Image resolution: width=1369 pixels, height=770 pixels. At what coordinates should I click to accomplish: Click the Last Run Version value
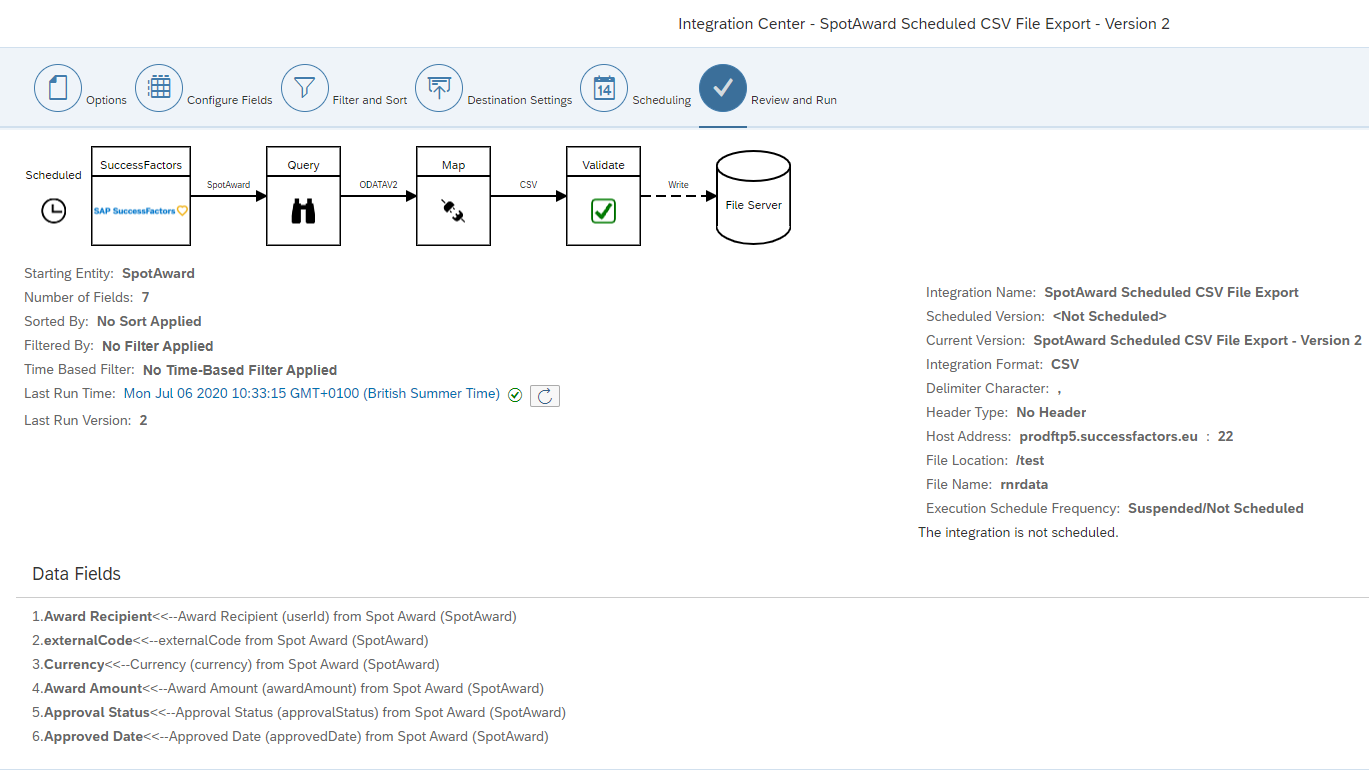pos(144,420)
